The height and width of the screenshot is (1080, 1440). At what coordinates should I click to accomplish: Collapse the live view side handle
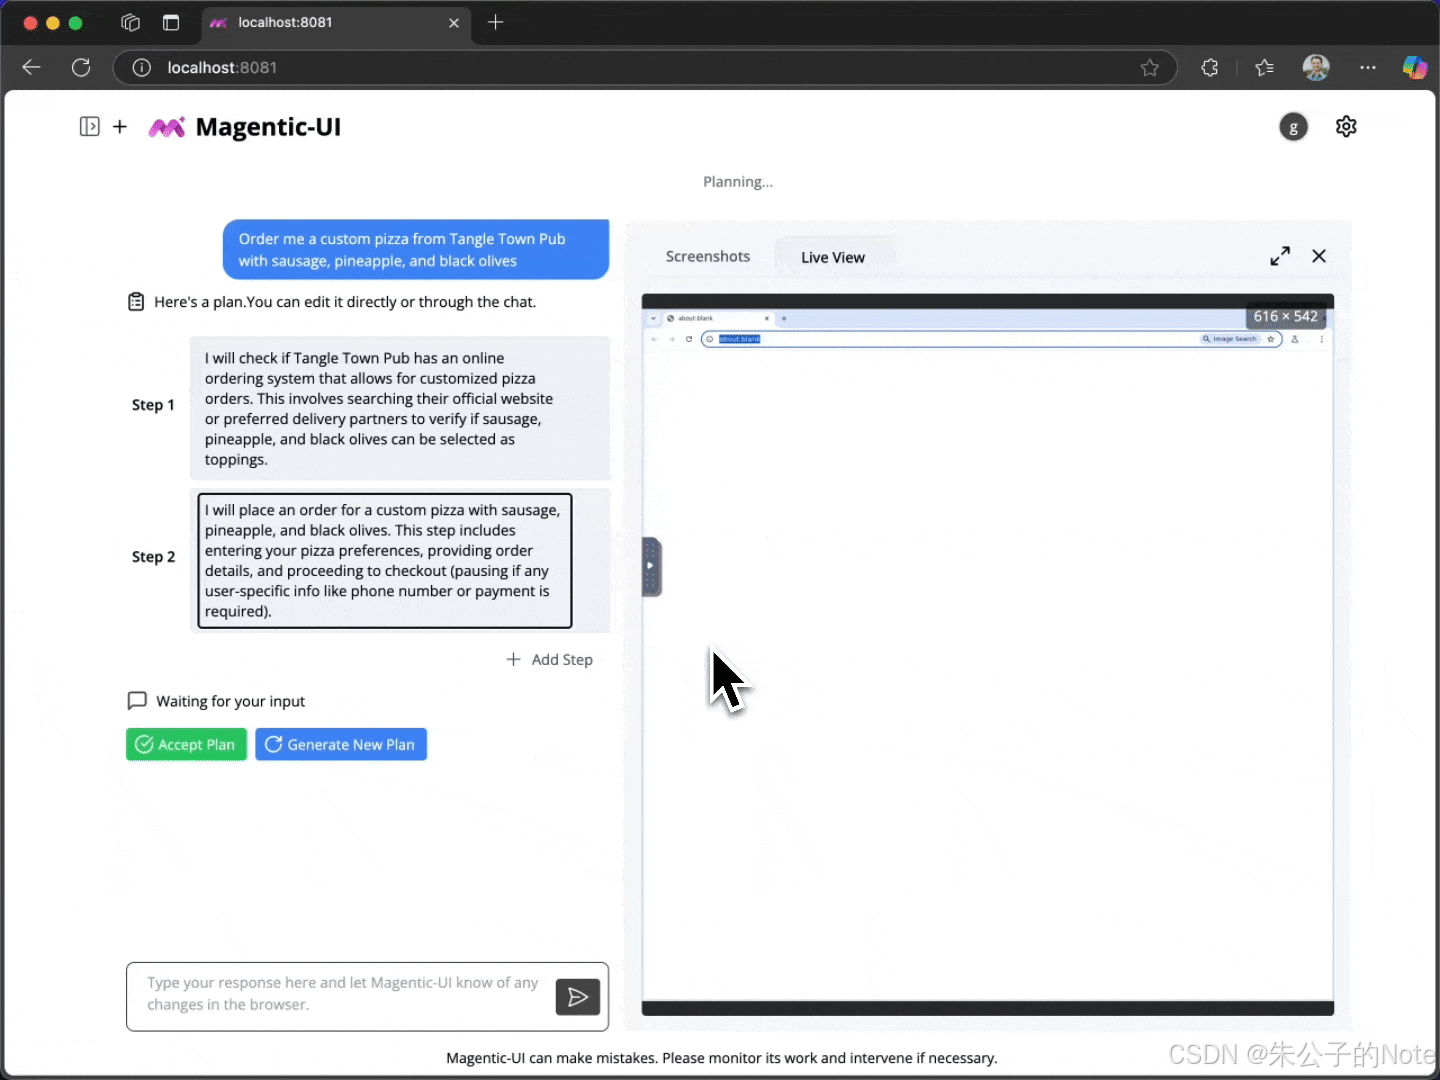[x=651, y=566]
